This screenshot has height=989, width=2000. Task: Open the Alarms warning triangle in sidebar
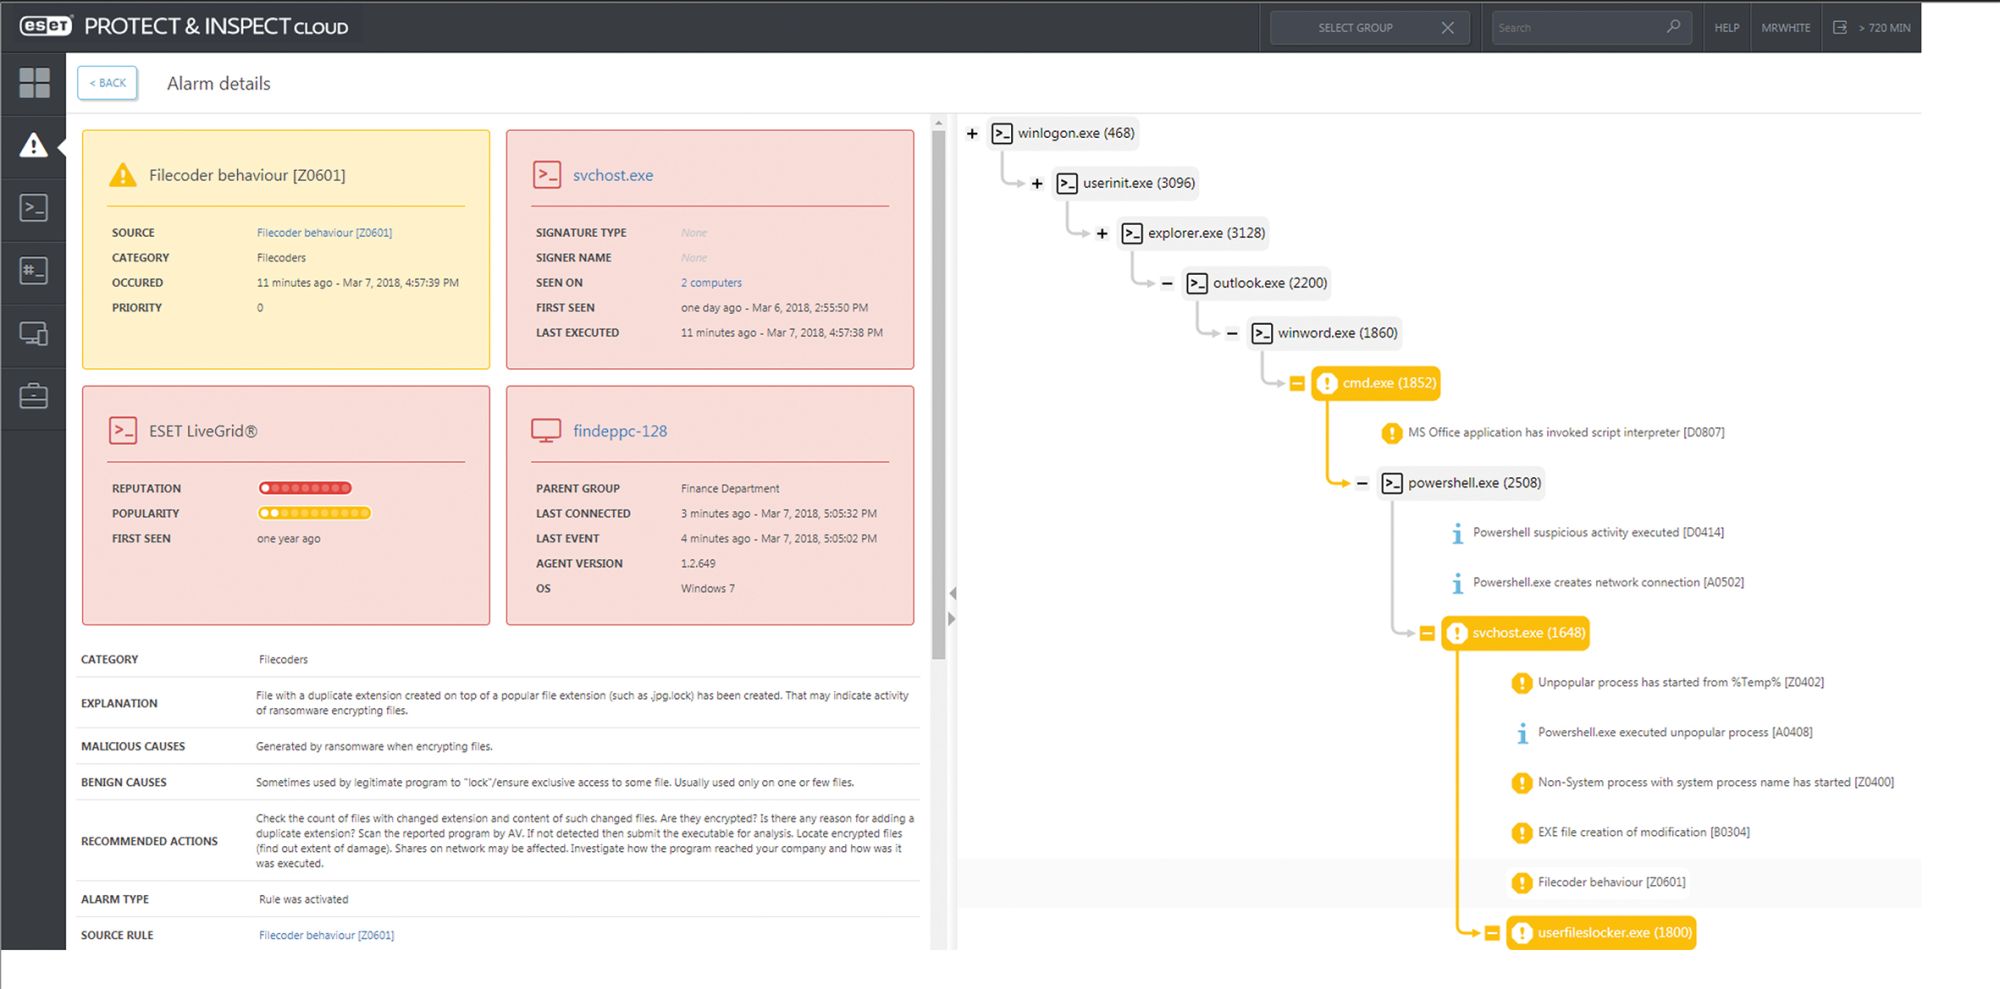[x=34, y=146]
